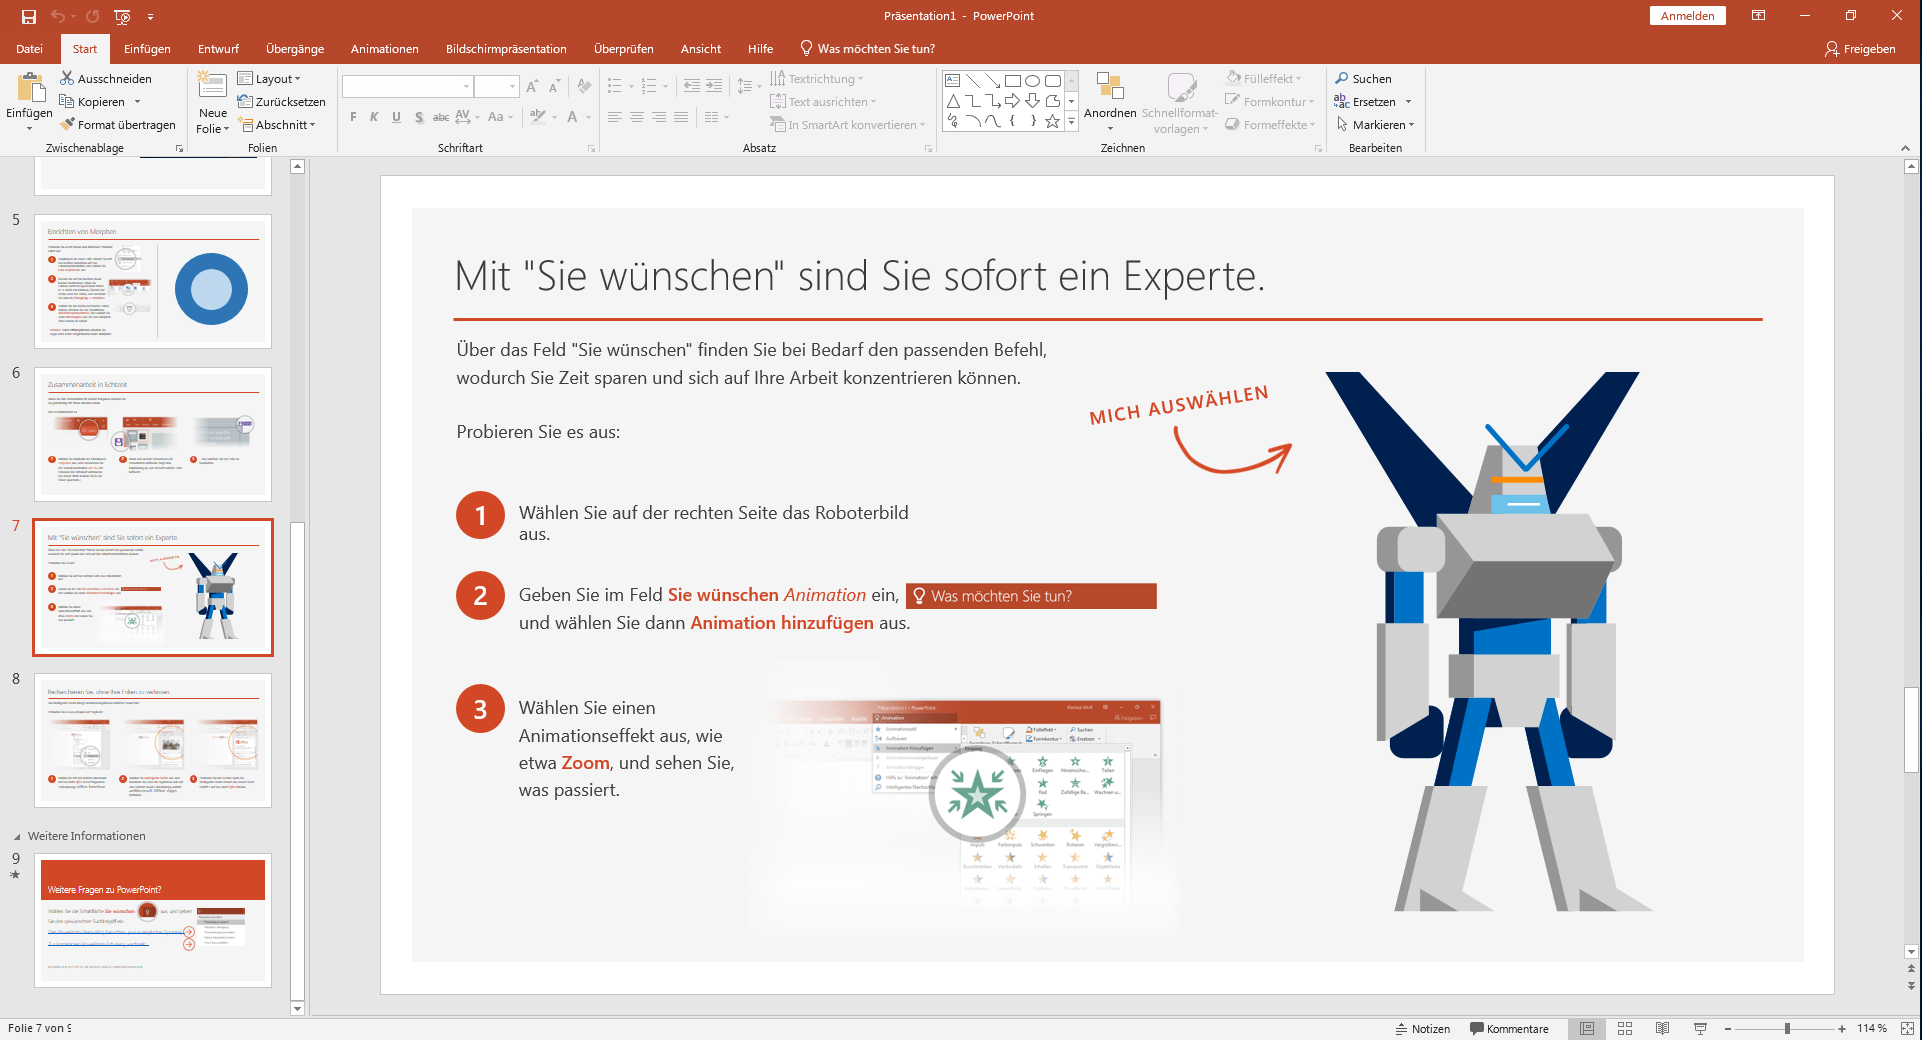1922x1040 pixels.
Task: Click the Save icon in quick access toolbar
Action: tap(28, 16)
